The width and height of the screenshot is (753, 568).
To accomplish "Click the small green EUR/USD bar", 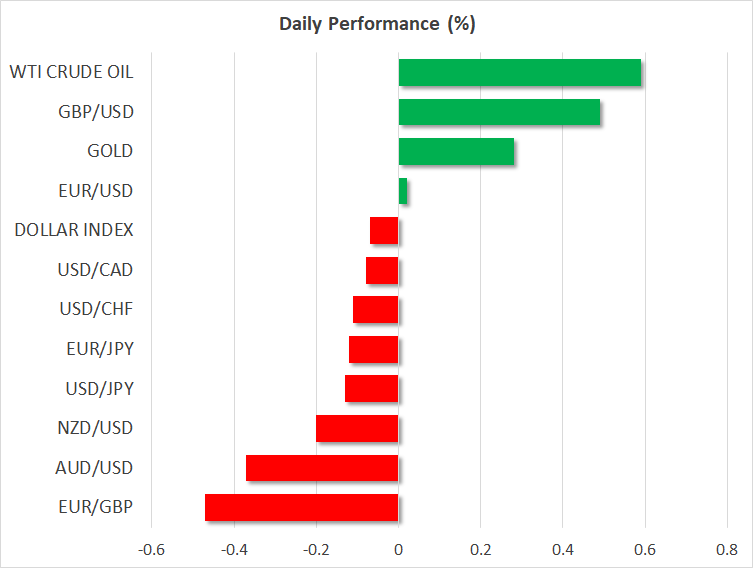I will 403,191.
